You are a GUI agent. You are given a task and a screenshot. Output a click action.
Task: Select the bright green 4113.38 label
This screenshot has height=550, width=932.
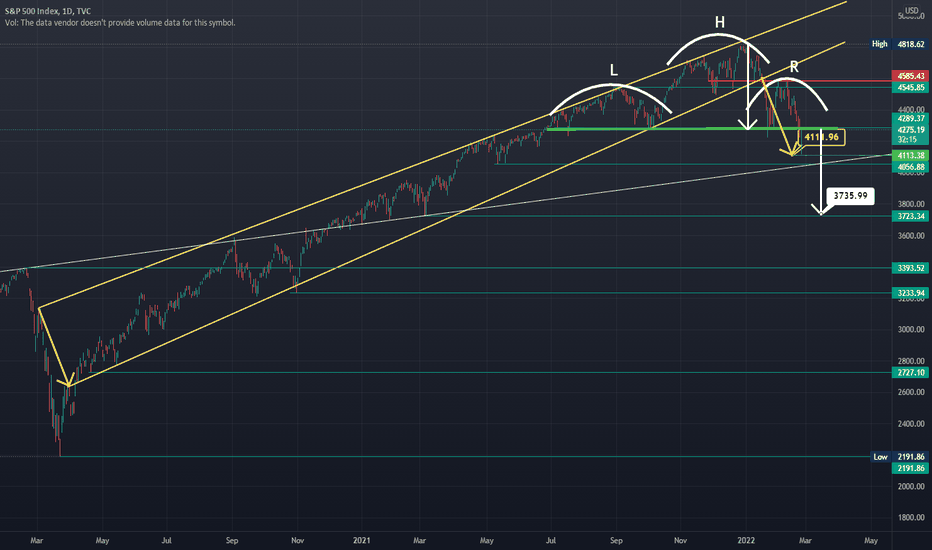[x=910, y=156]
